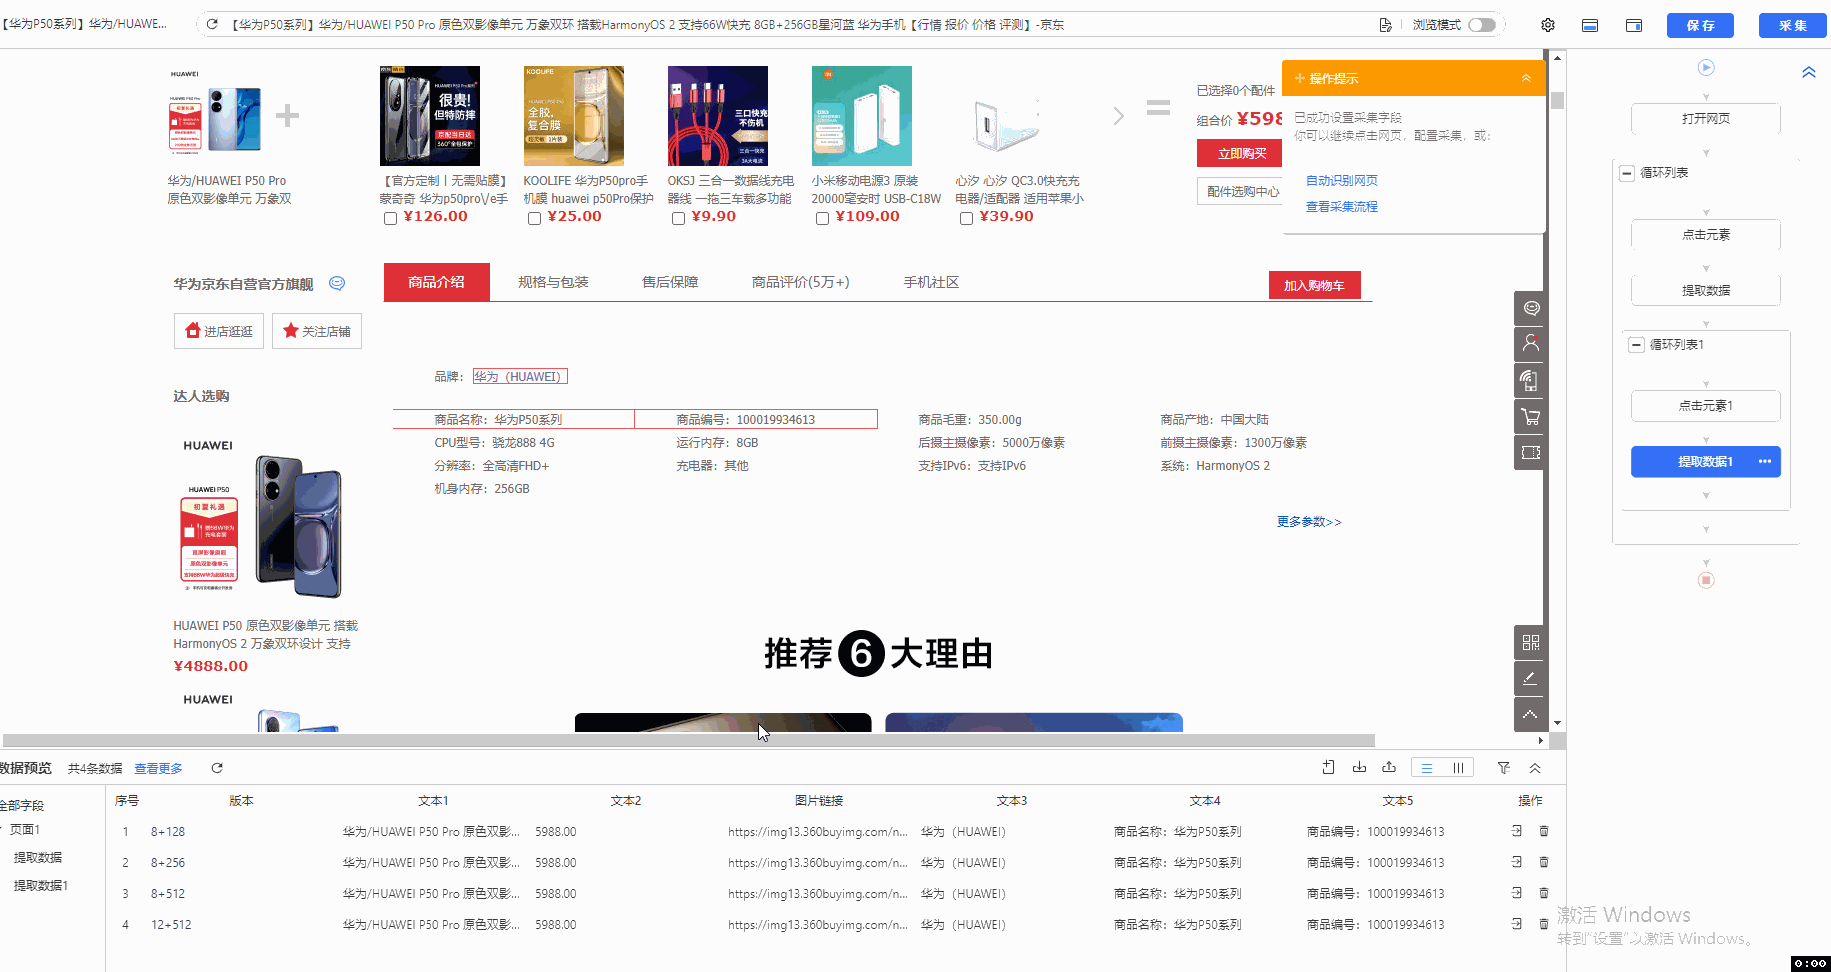1831x972 pixels.
Task: Click the feedback edit icon in page sidebar
Action: pos(1530,678)
